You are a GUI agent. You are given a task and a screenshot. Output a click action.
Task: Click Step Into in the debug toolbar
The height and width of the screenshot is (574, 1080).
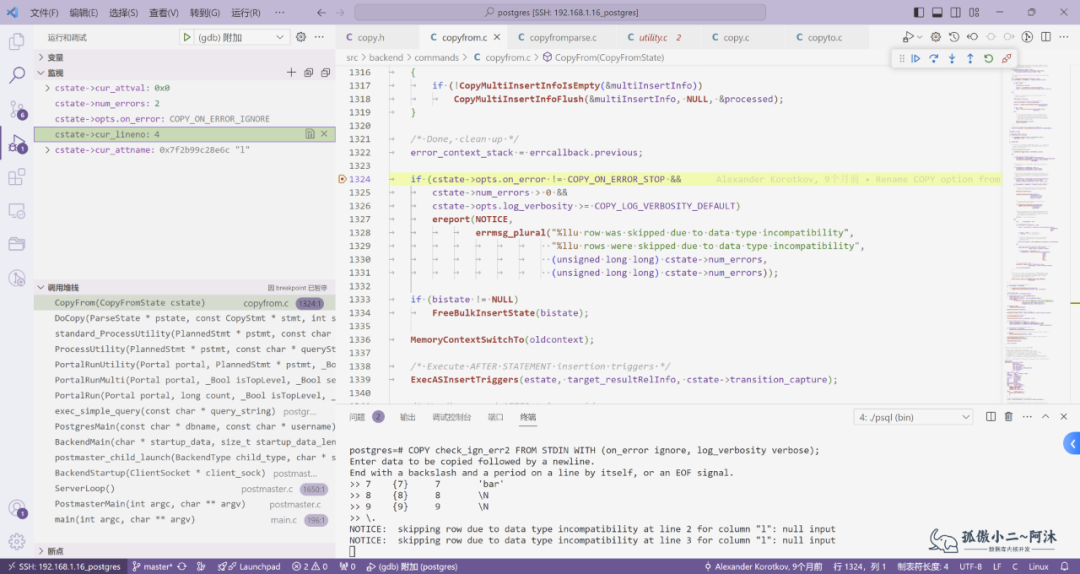(x=951, y=59)
